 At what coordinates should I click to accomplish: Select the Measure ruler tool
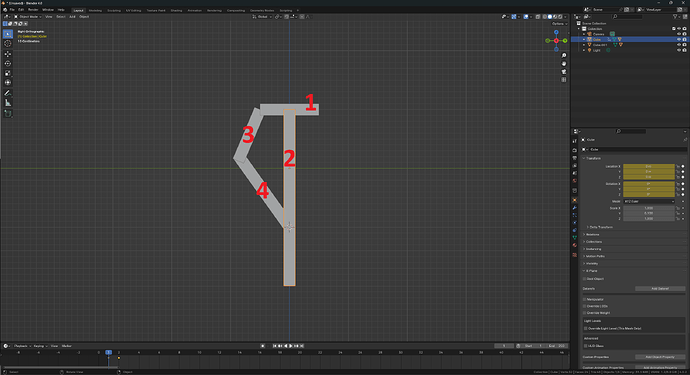[x=7, y=103]
